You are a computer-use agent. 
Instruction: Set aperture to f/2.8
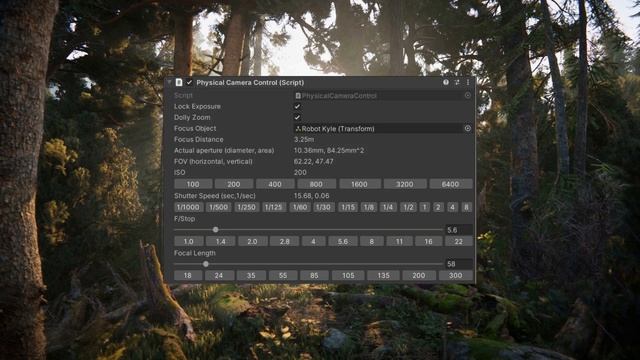[284, 242]
